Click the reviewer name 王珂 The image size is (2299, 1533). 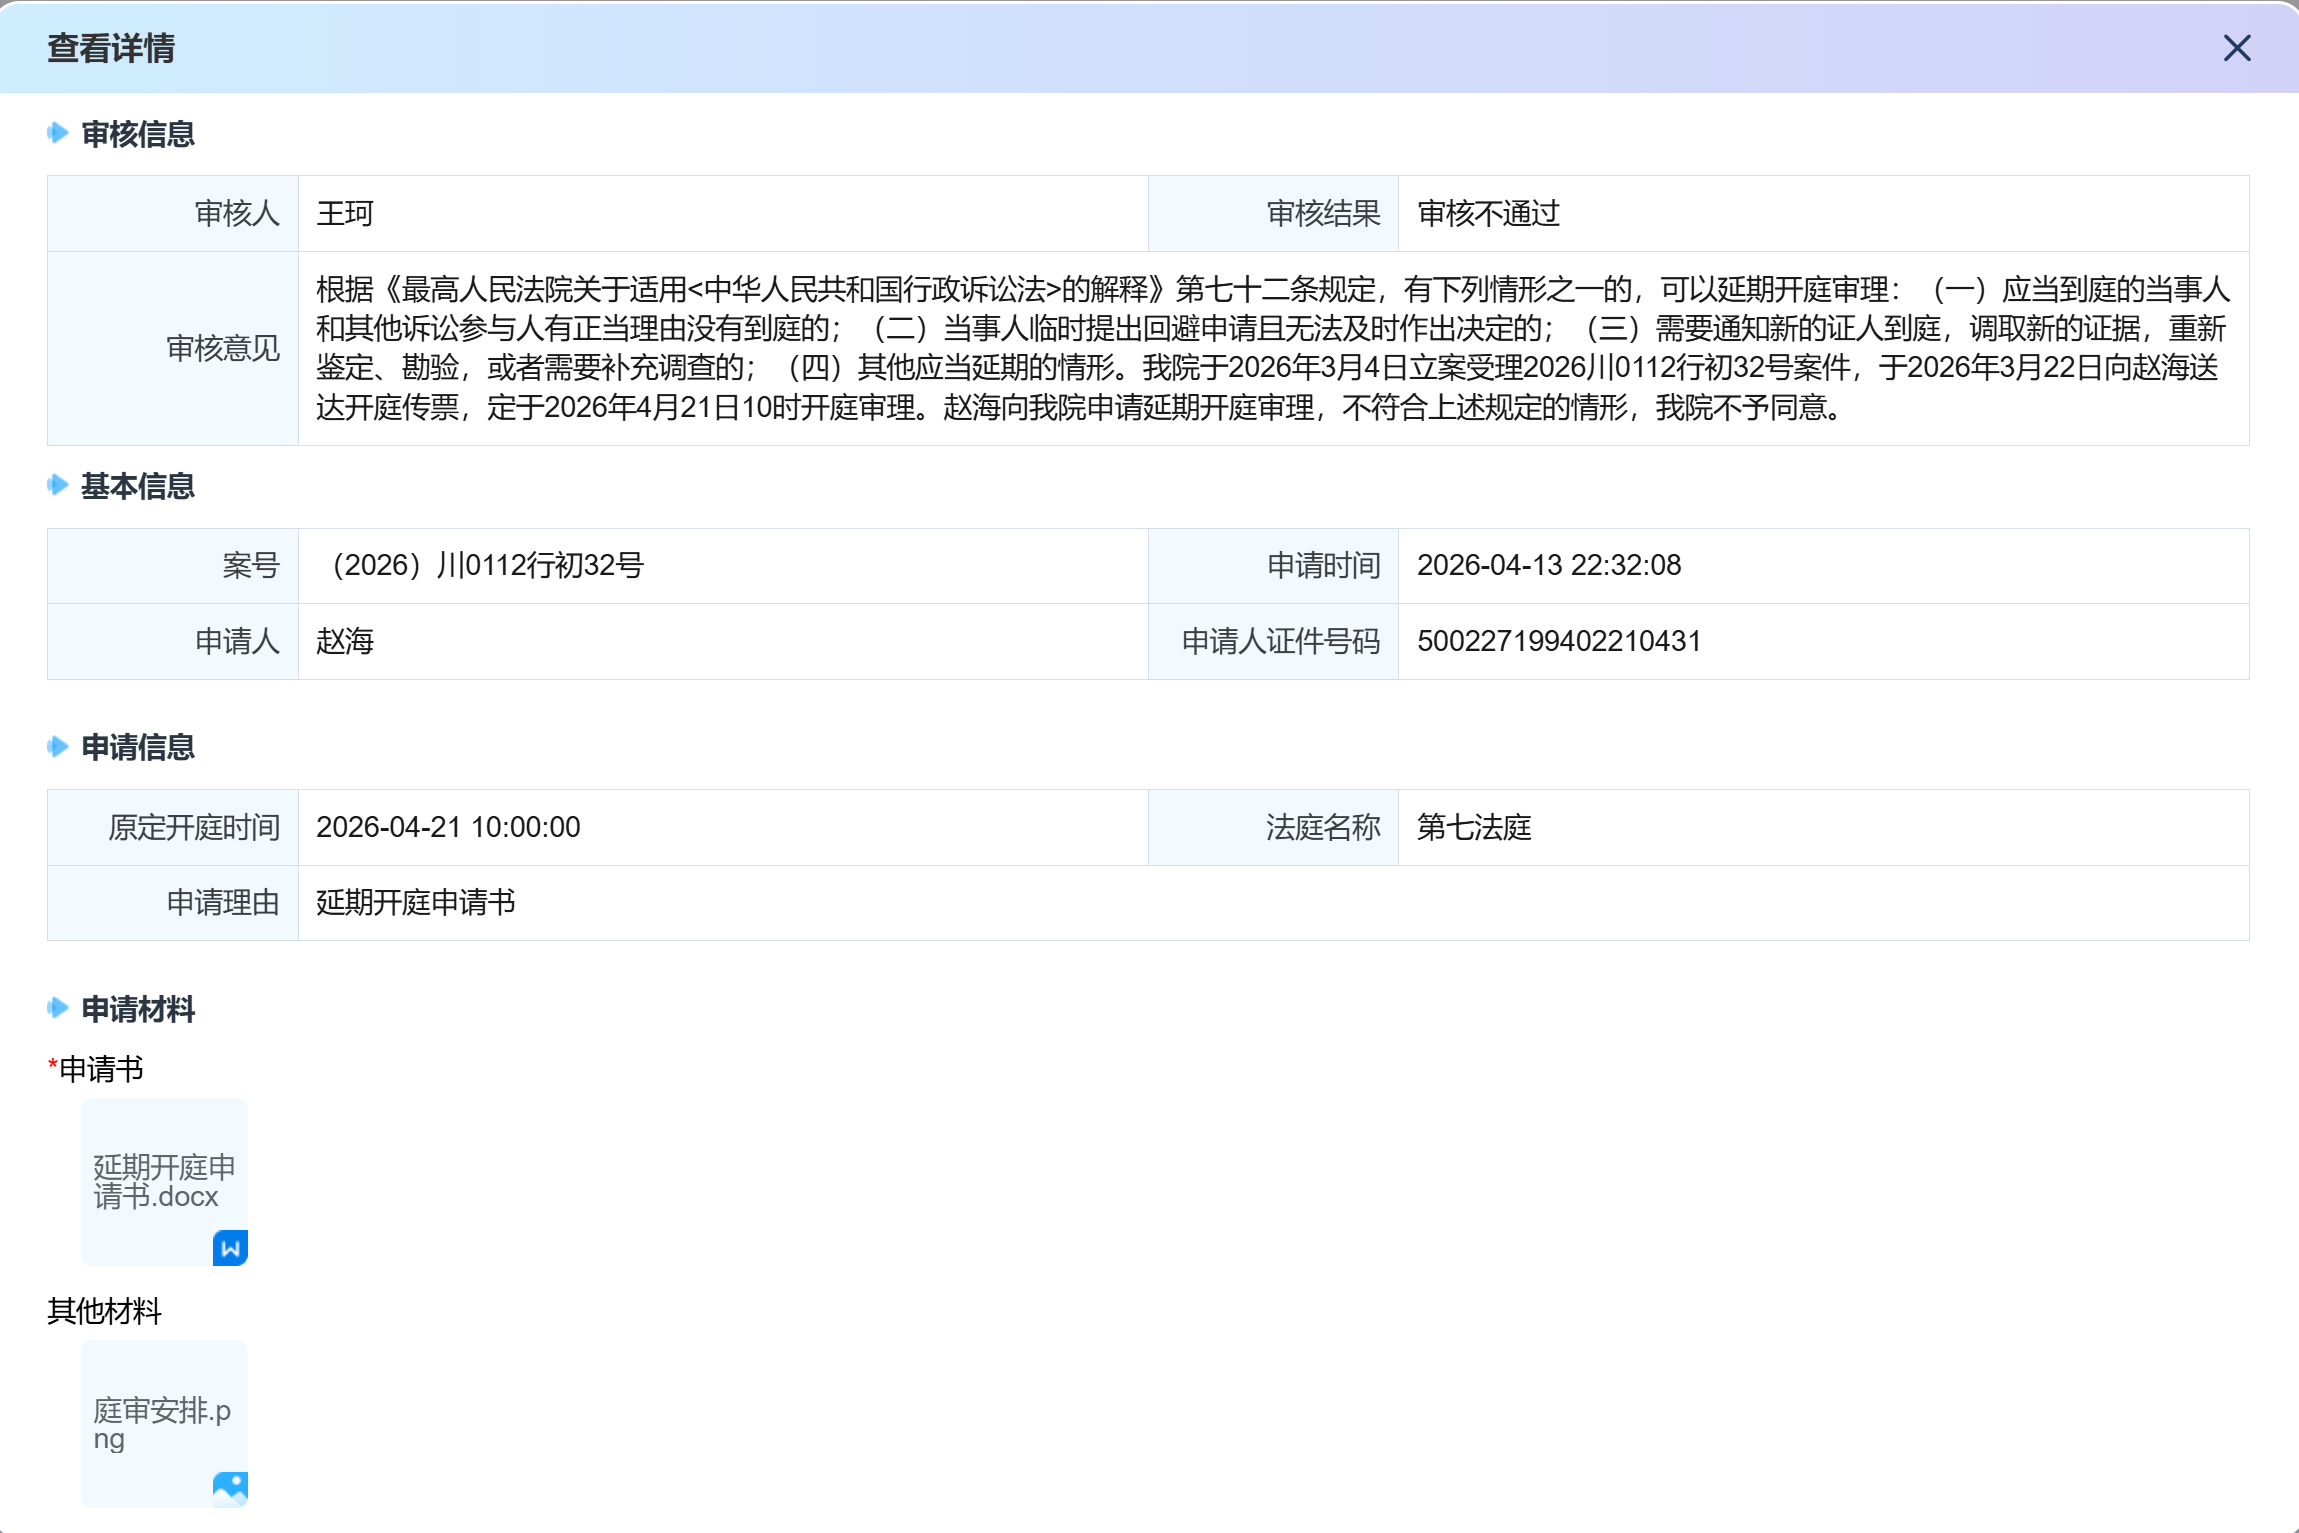point(345,213)
